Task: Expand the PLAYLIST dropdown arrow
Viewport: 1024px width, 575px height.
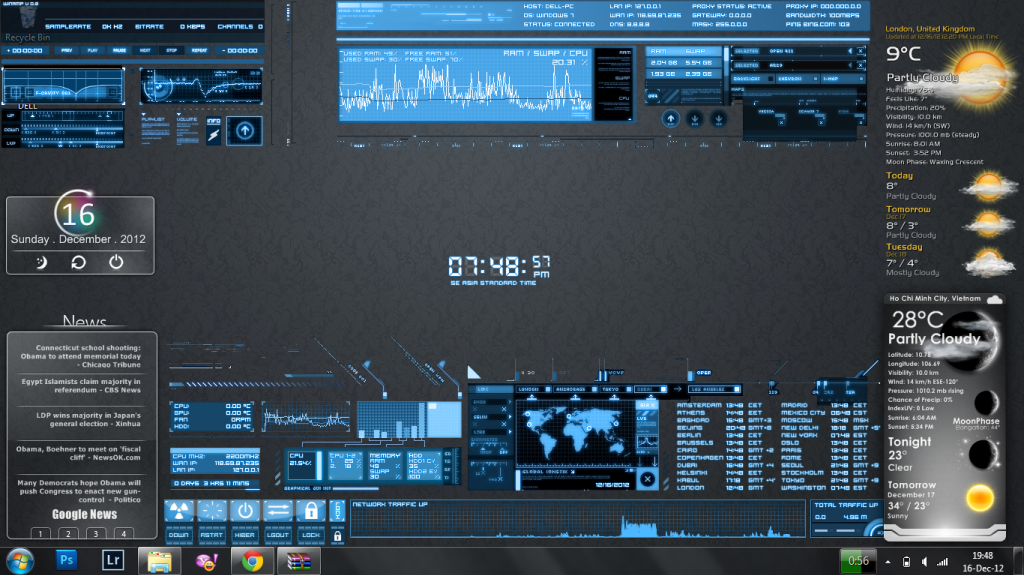Action: coord(144,115)
